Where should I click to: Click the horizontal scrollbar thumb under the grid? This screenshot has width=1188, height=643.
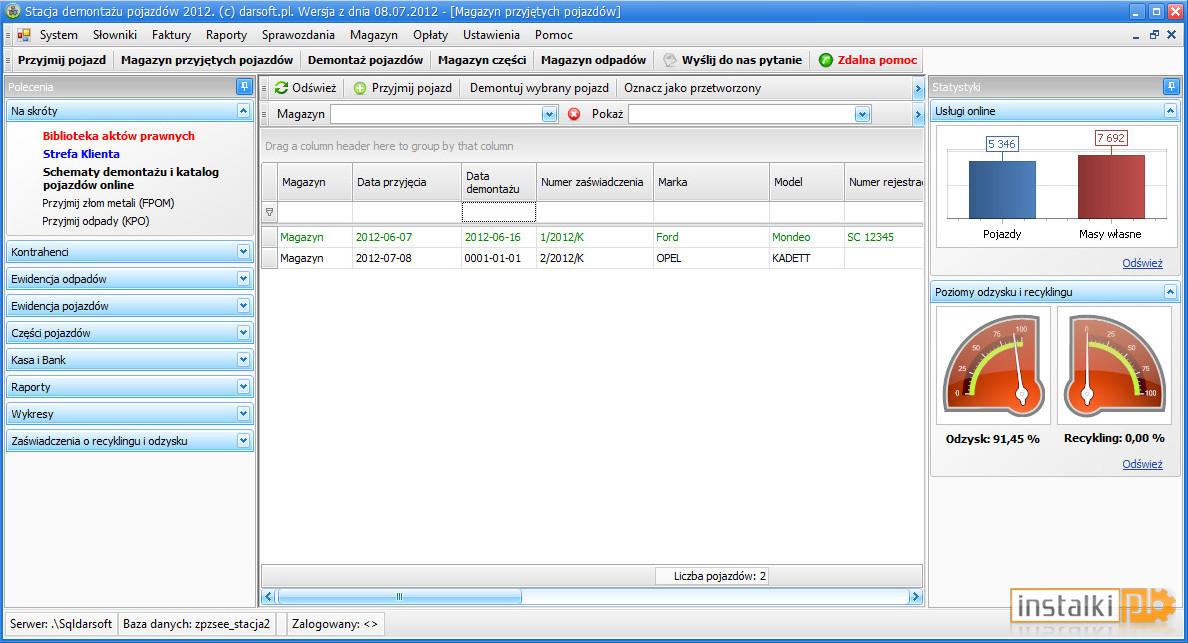click(x=399, y=597)
